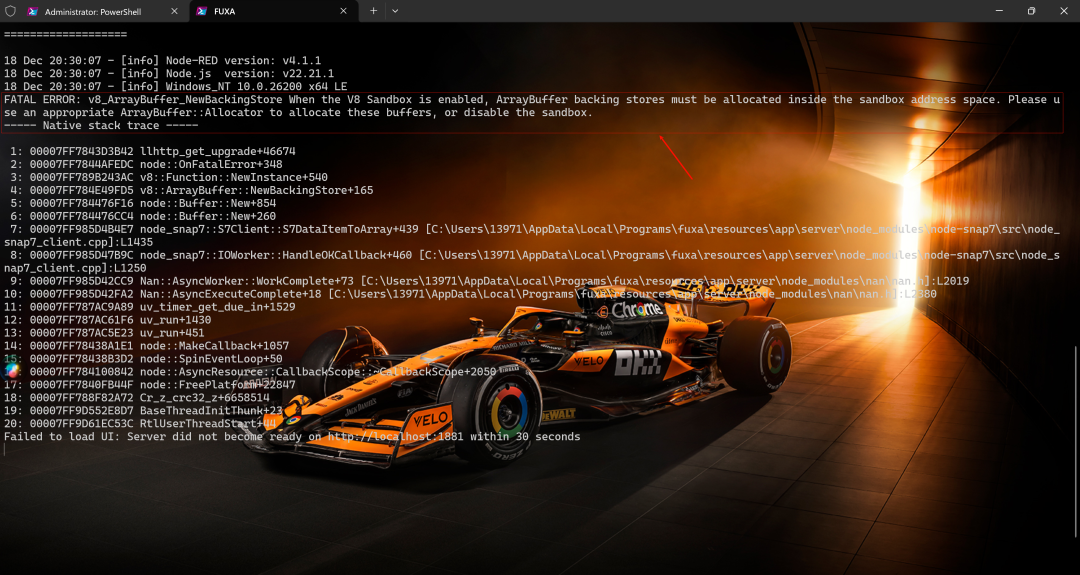Click stack line BaseThreadInitThunk+23
Screen dimensions: 1080x575
tap(143, 410)
